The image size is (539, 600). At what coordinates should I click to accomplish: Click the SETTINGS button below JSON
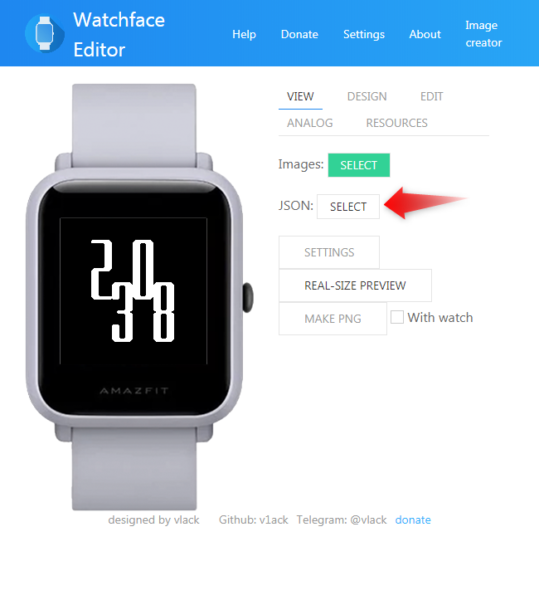(x=329, y=252)
